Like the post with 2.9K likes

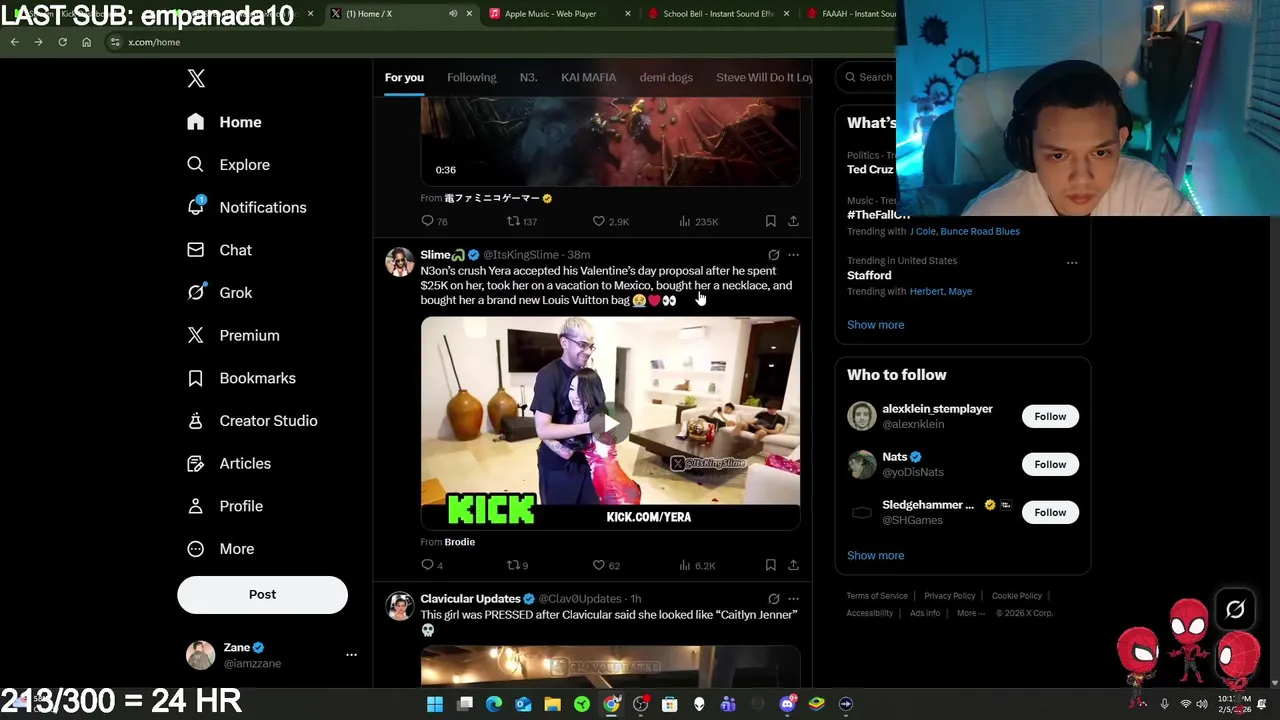(x=610, y=221)
